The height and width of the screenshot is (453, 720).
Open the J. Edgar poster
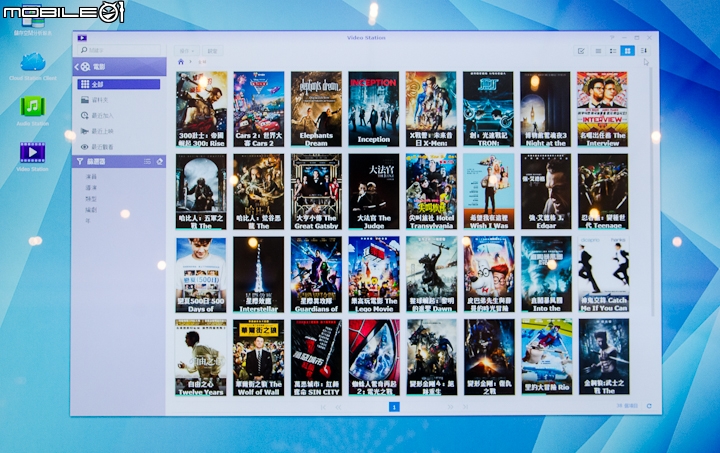click(546, 191)
